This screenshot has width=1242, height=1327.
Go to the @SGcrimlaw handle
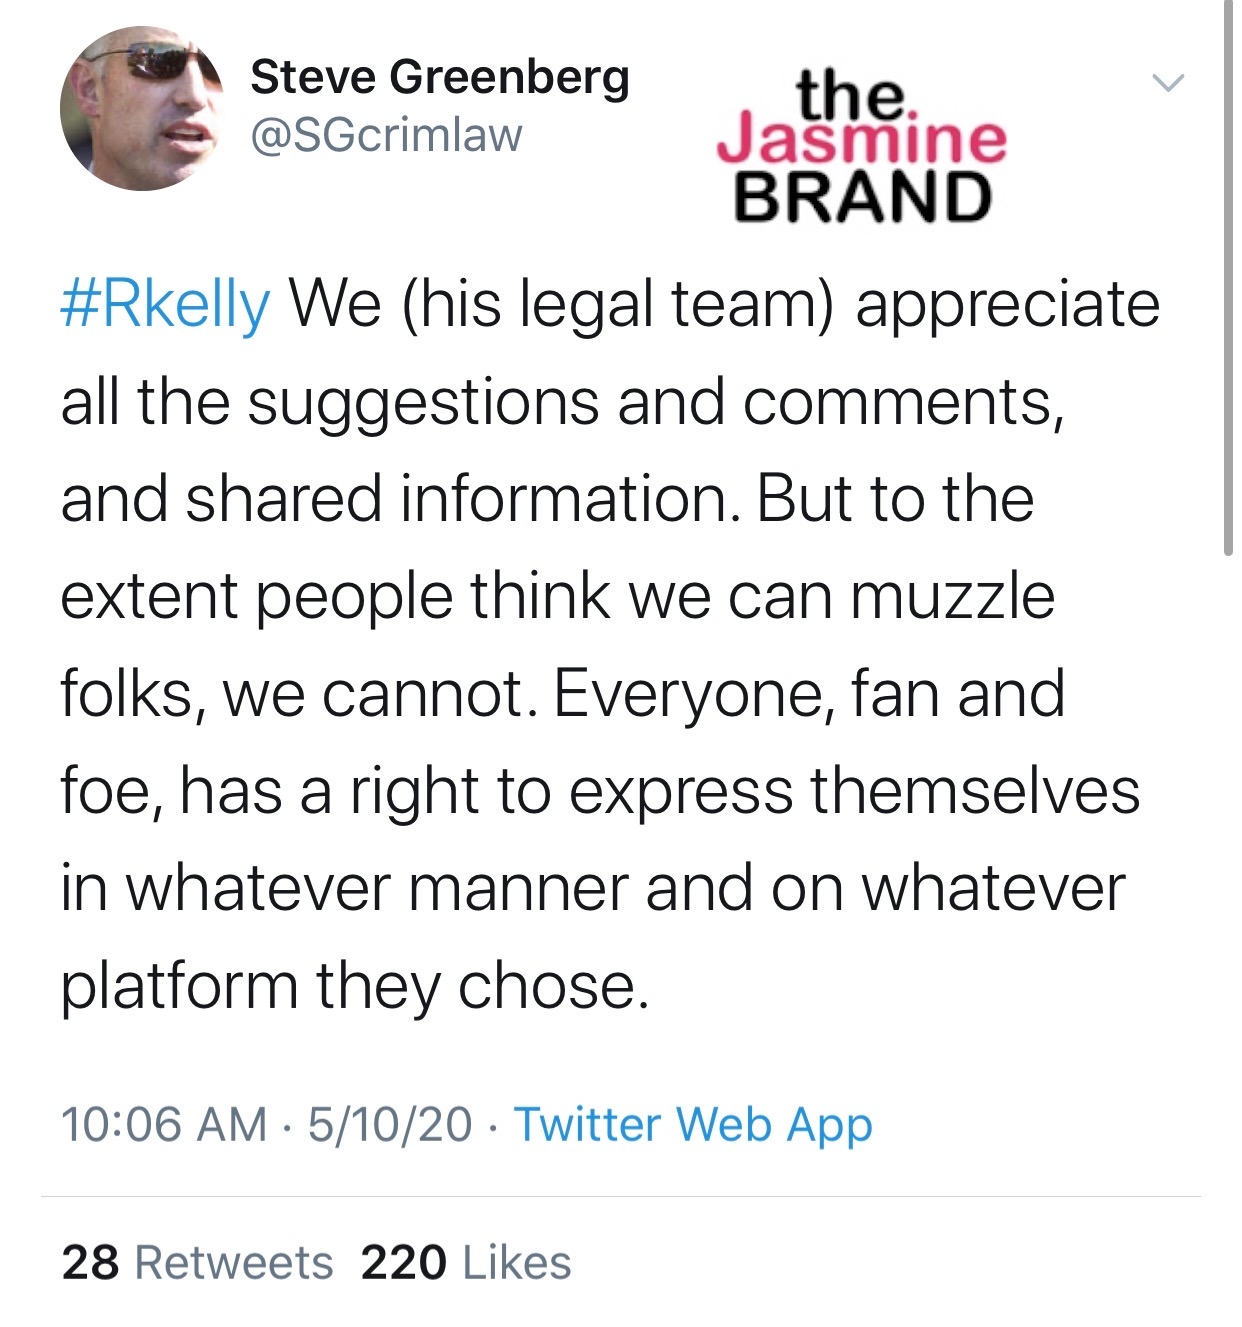386,136
